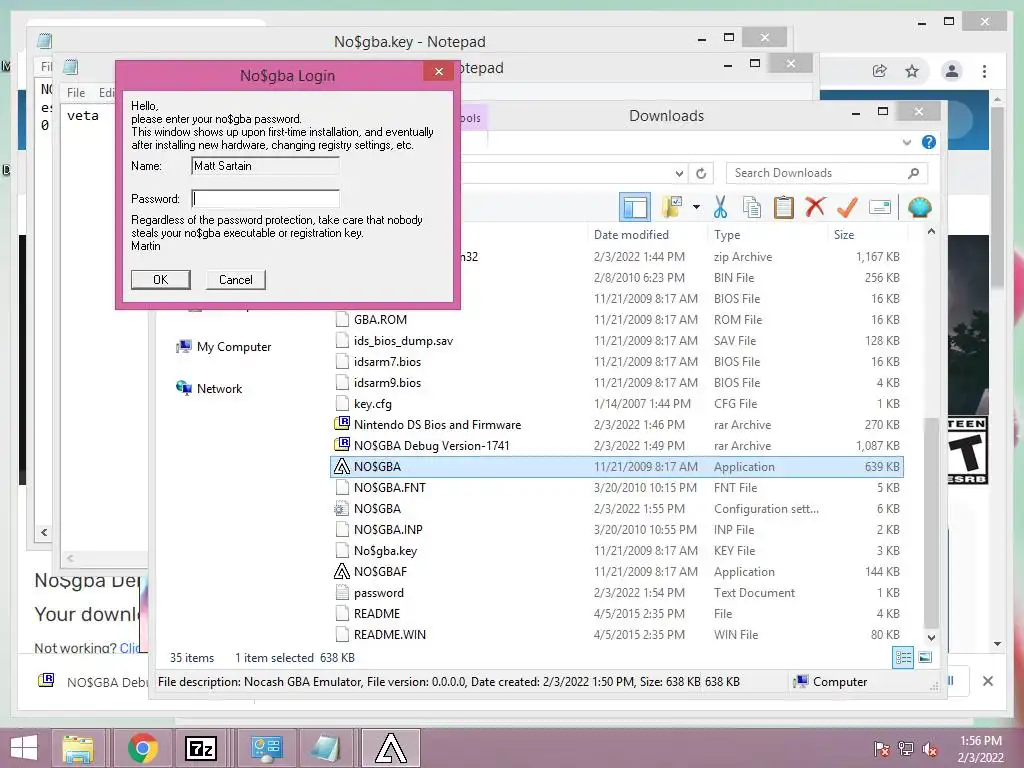
Task: Open Google Chrome from taskbar
Action: (142, 748)
